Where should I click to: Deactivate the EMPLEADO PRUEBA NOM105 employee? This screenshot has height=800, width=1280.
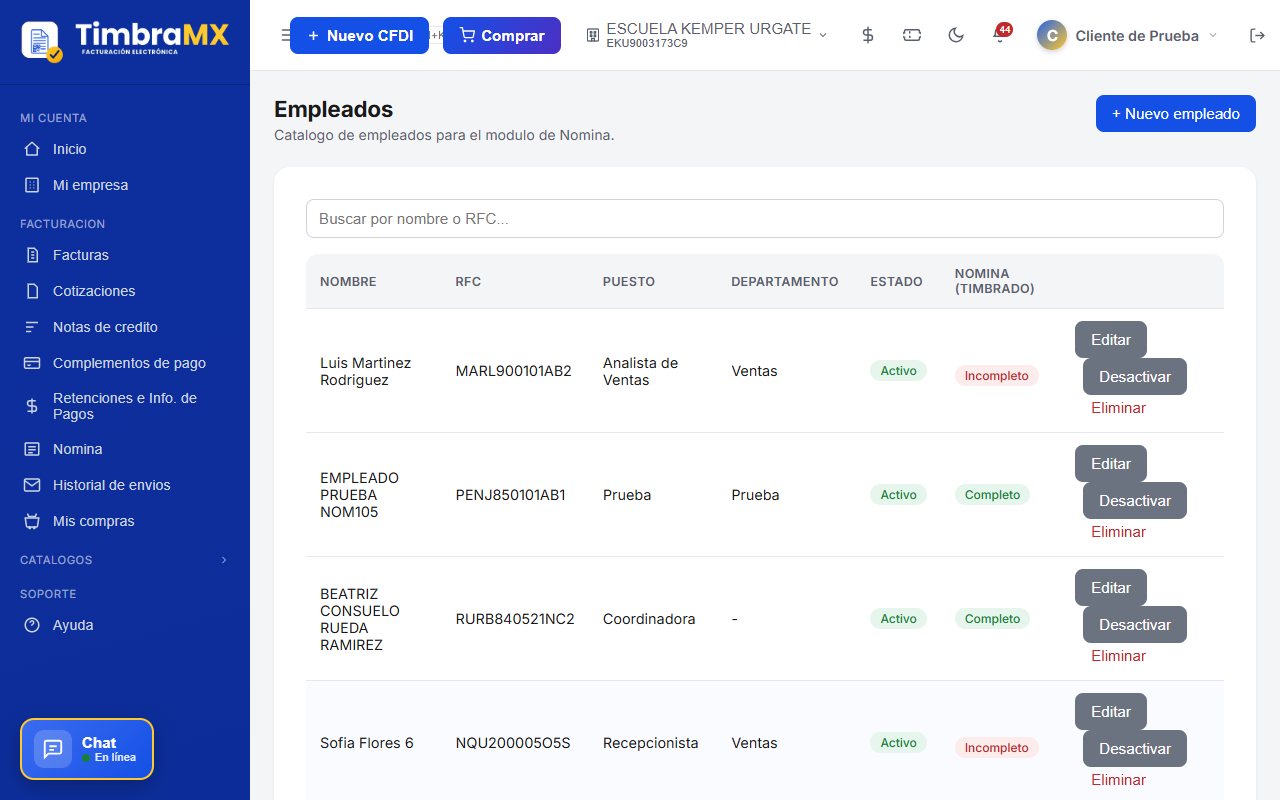tap(1135, 501)
